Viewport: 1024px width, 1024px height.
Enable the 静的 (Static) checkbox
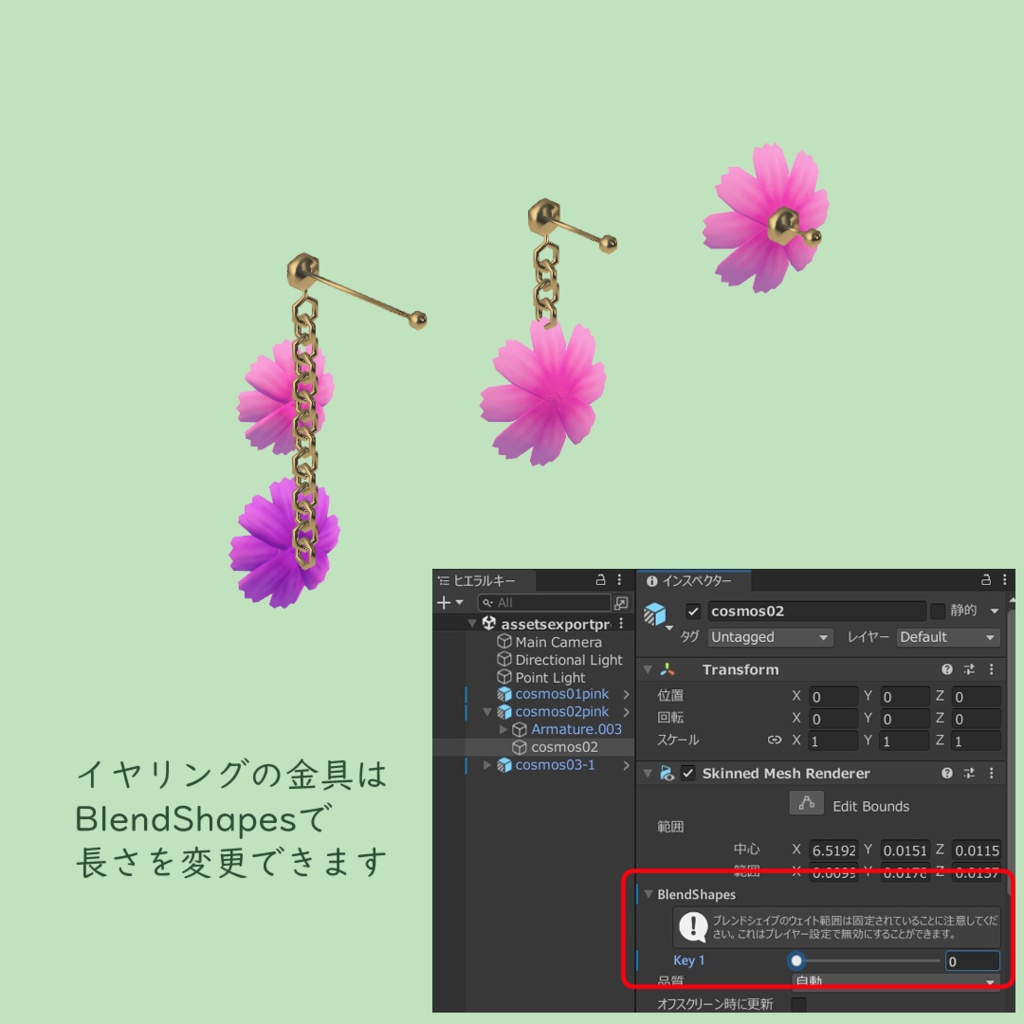pyautogui.click(x=939, y=611)
